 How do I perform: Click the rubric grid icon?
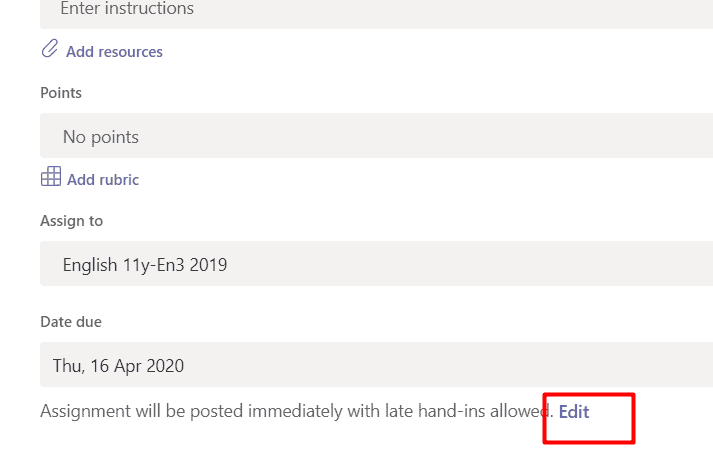coord(51,176)
